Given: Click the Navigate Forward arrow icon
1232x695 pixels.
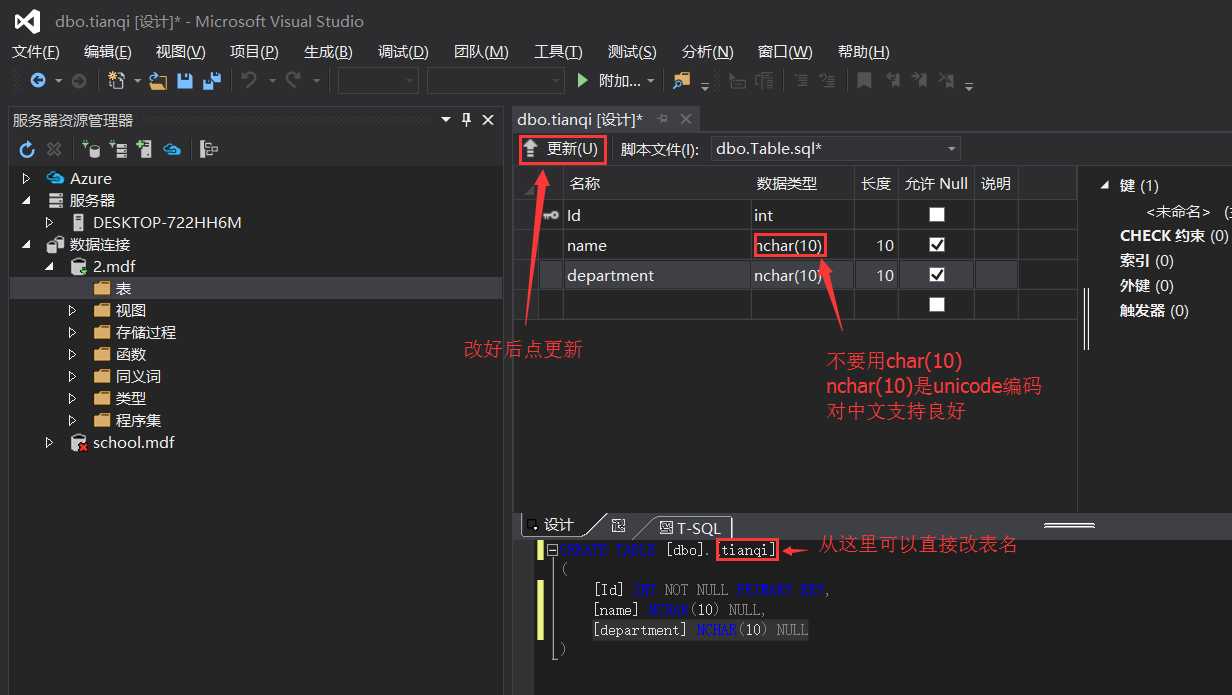Looking at the screenshot, I should tap(79, 81).
